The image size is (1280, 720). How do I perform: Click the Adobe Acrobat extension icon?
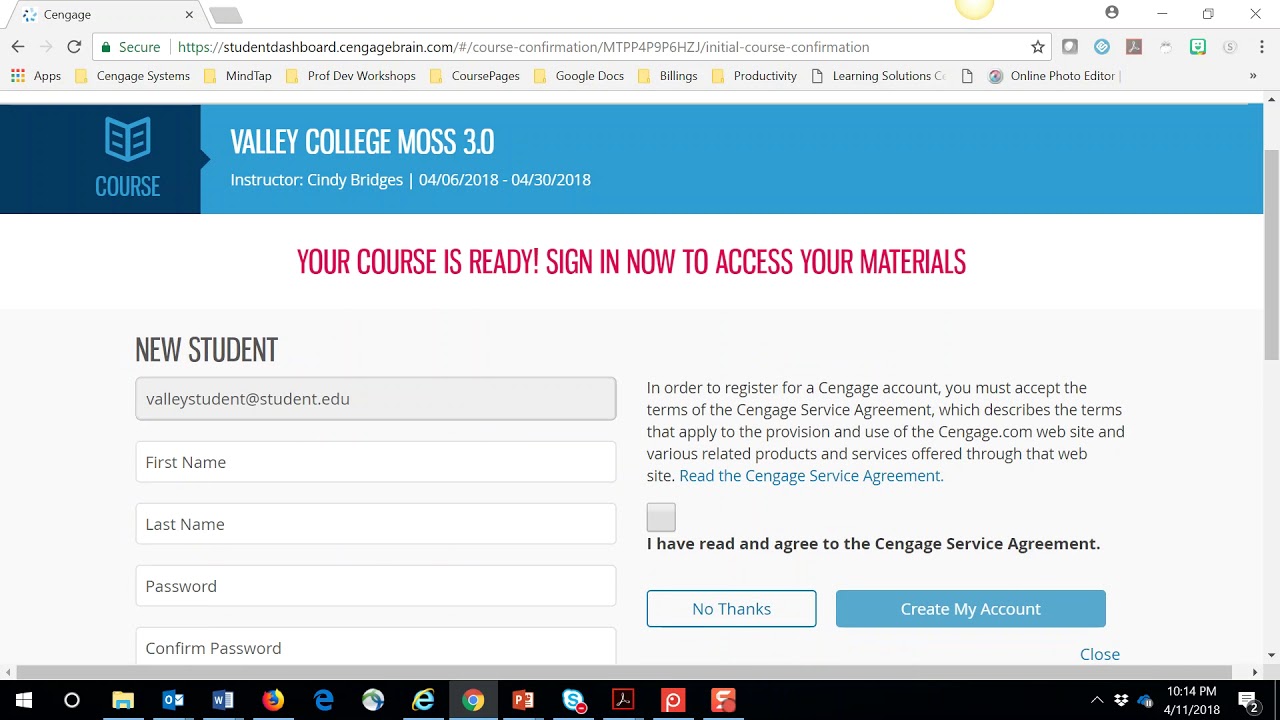(1134, 47)
